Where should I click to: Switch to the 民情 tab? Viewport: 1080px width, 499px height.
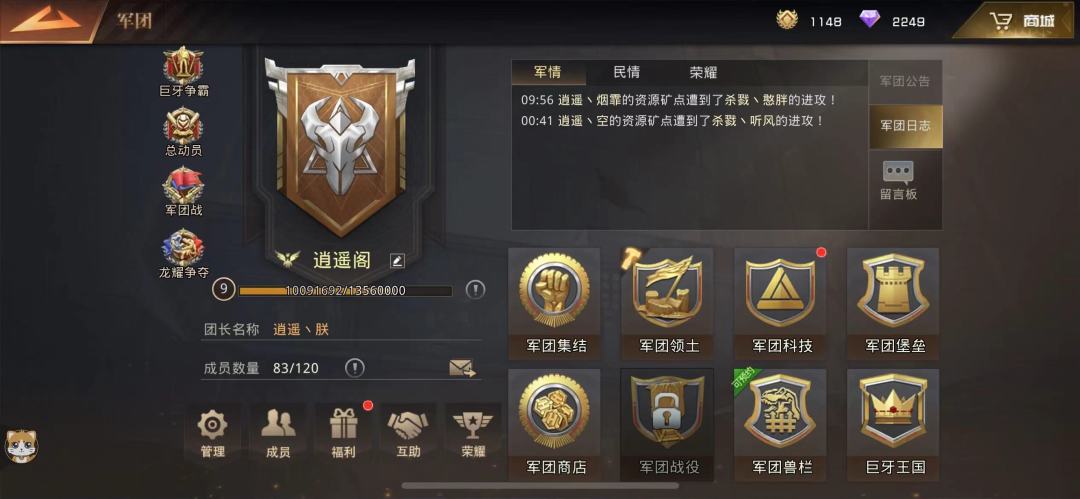(x=626, y=72)
